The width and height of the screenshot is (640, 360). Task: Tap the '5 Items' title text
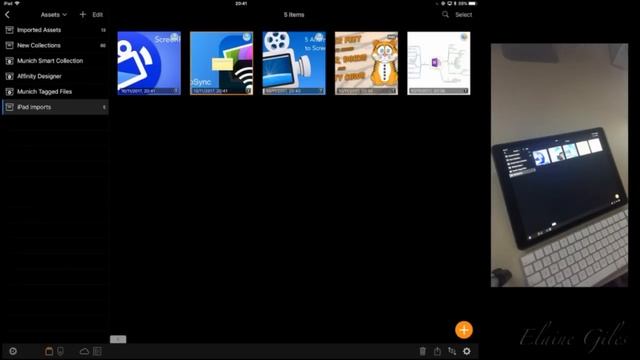294,15
